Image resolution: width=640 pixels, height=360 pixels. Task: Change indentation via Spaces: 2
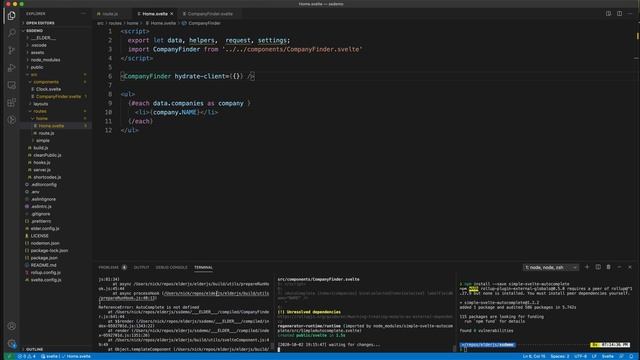tap(560, 356)
